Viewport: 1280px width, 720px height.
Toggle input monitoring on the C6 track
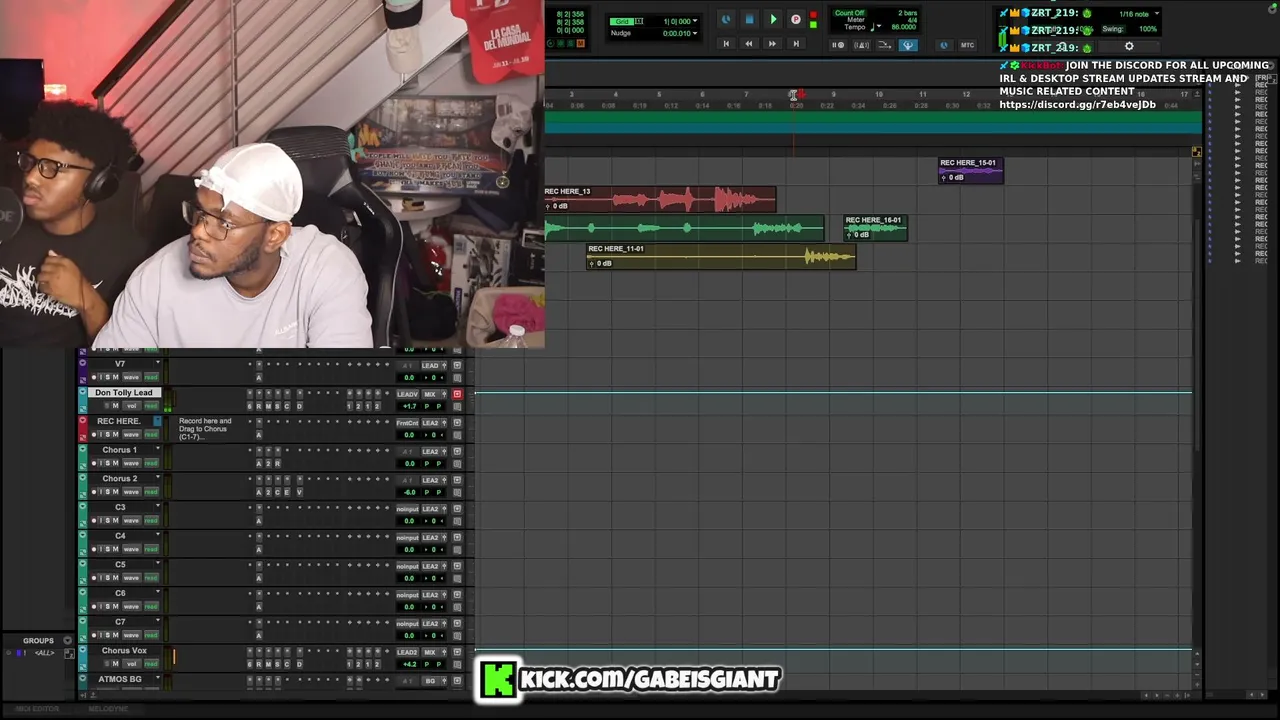click(x=101, y=607)
